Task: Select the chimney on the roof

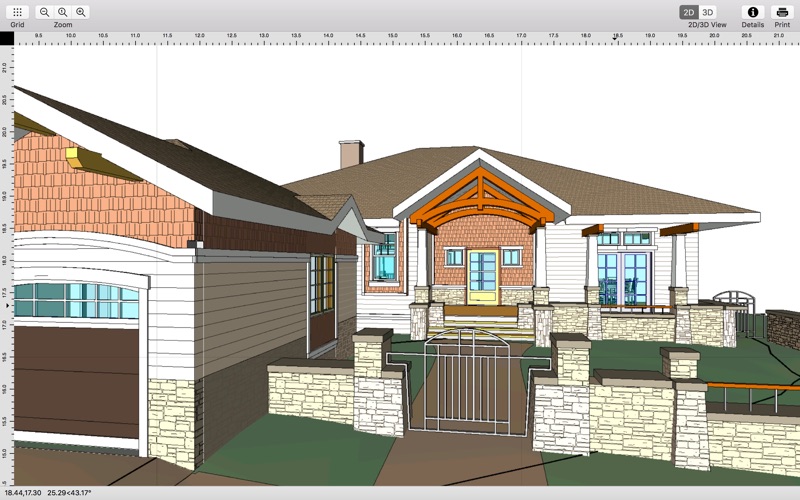Action: pos(352,154)
